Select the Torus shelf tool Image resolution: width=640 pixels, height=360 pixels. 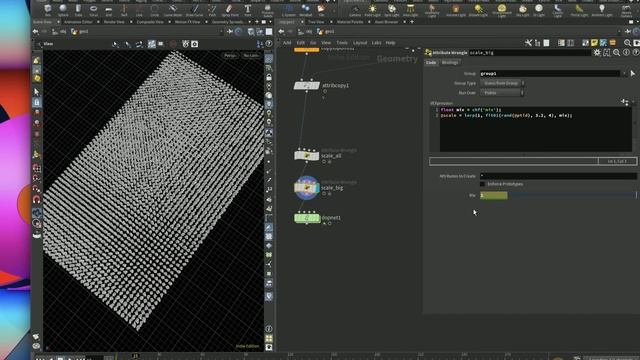[93, 10]
